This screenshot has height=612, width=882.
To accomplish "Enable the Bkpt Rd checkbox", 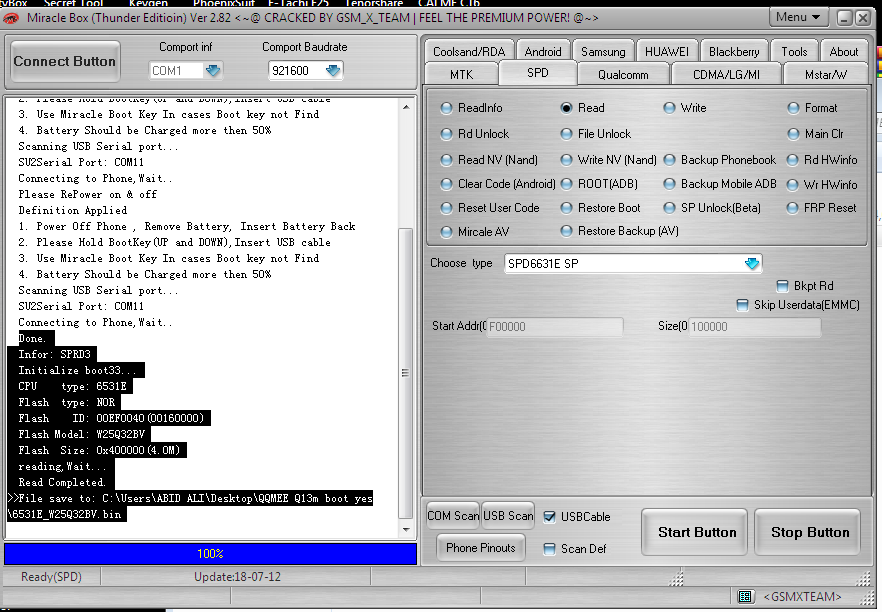I will pyautogui.click(x=782, y=286).
